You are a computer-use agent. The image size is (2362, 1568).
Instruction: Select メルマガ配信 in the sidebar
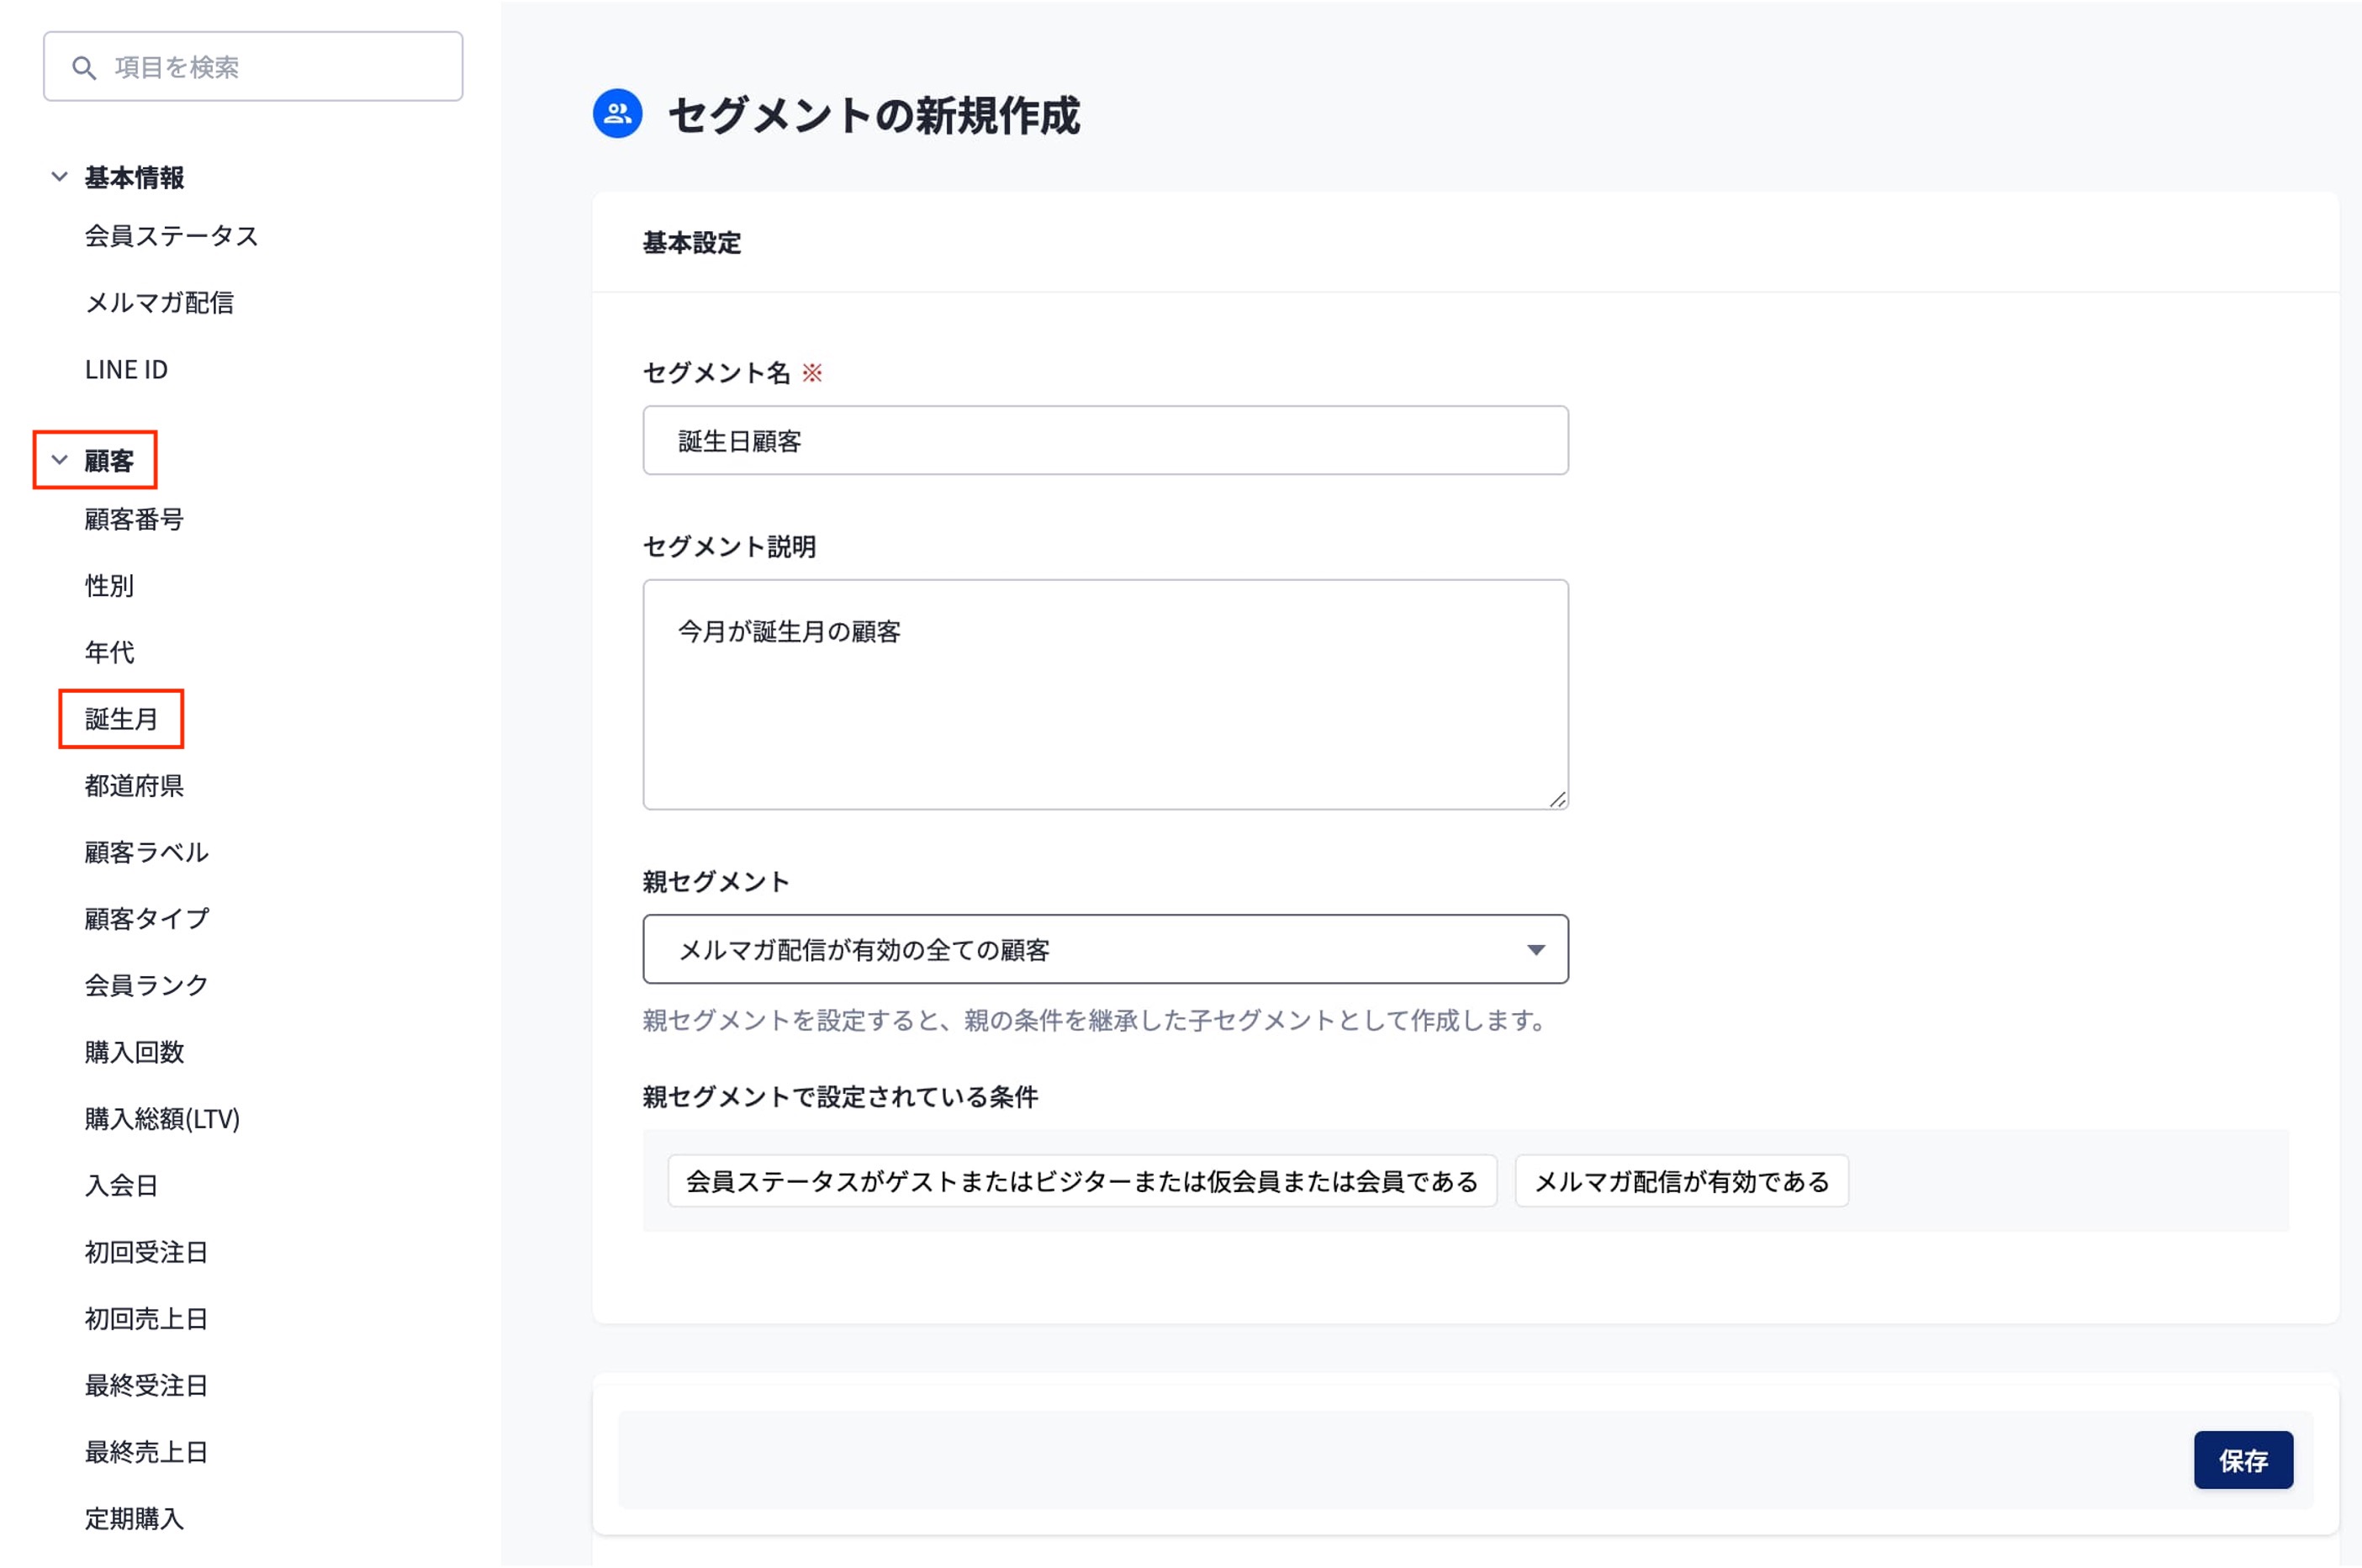pos(159,303)
